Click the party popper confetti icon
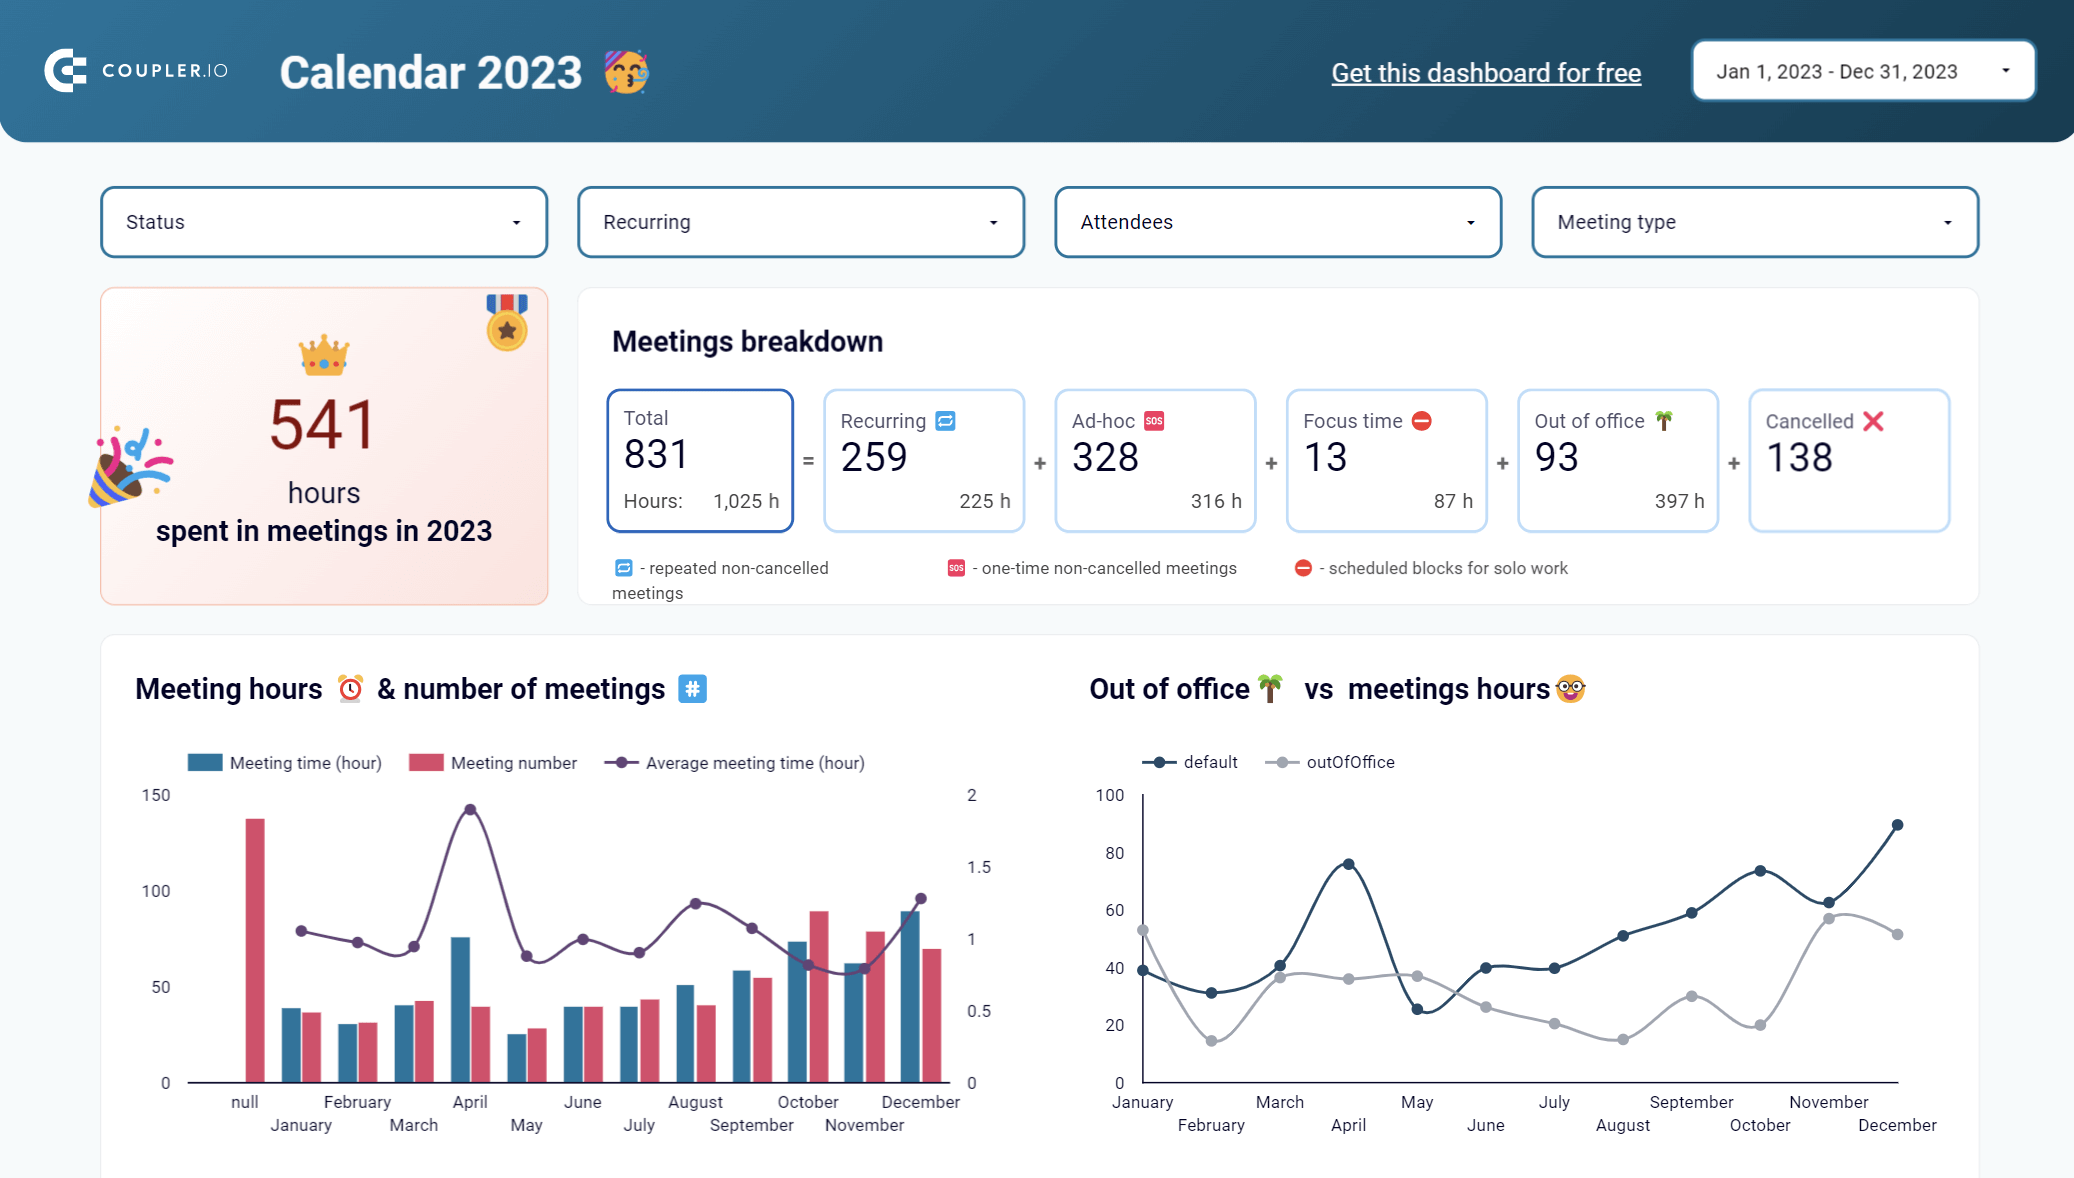This screenshot has height=1178, width=2074. (x=129, y=467)
